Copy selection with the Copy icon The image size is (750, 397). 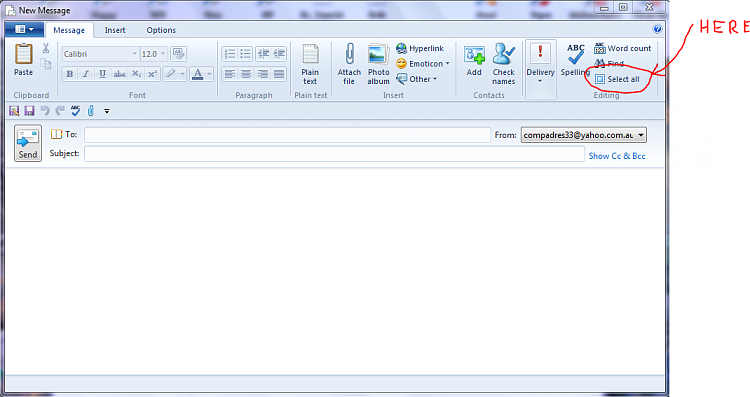tap(46, 64)
